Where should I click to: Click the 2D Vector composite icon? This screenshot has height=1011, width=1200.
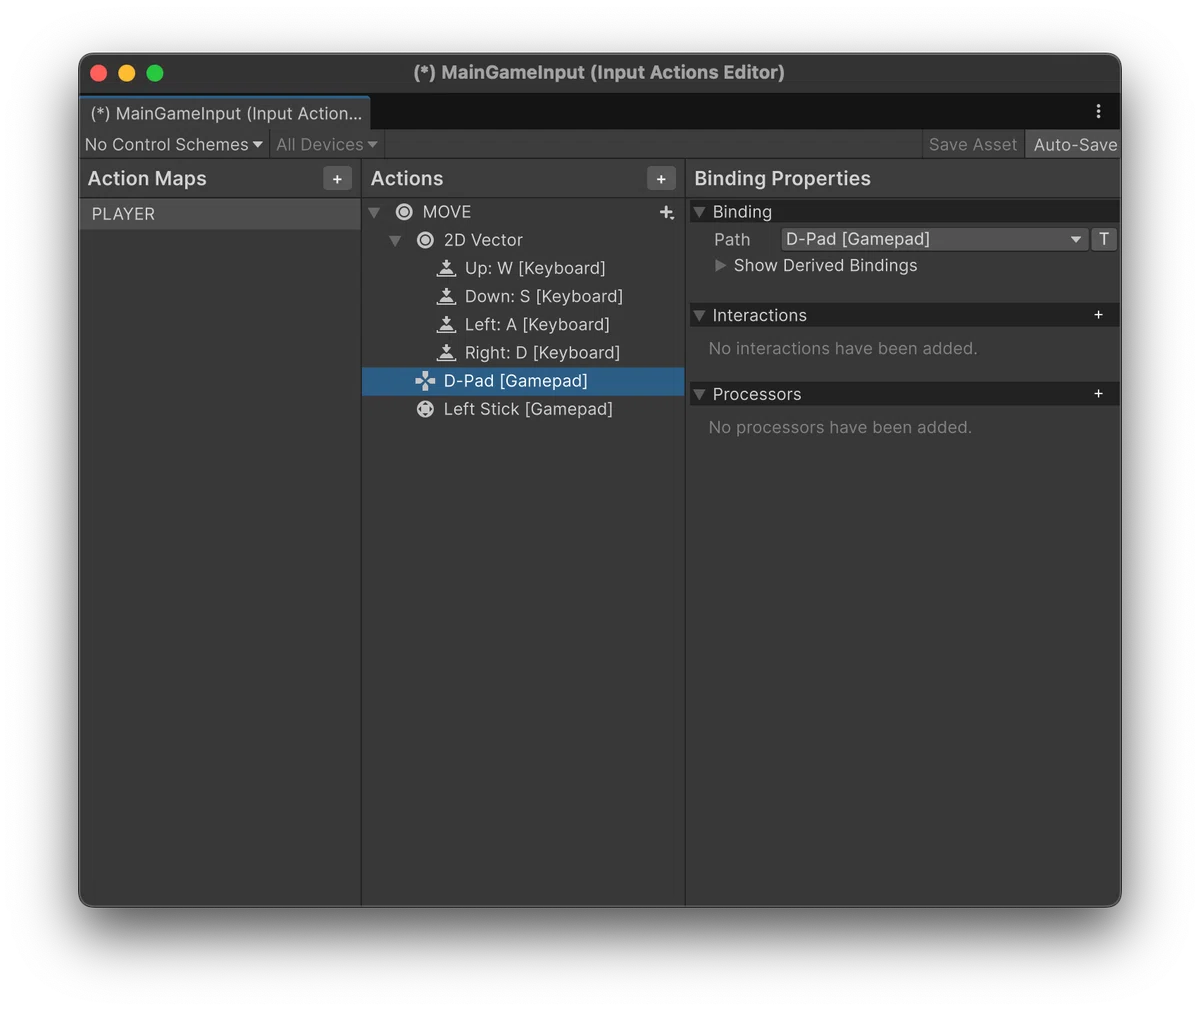(x=425, y=240)
